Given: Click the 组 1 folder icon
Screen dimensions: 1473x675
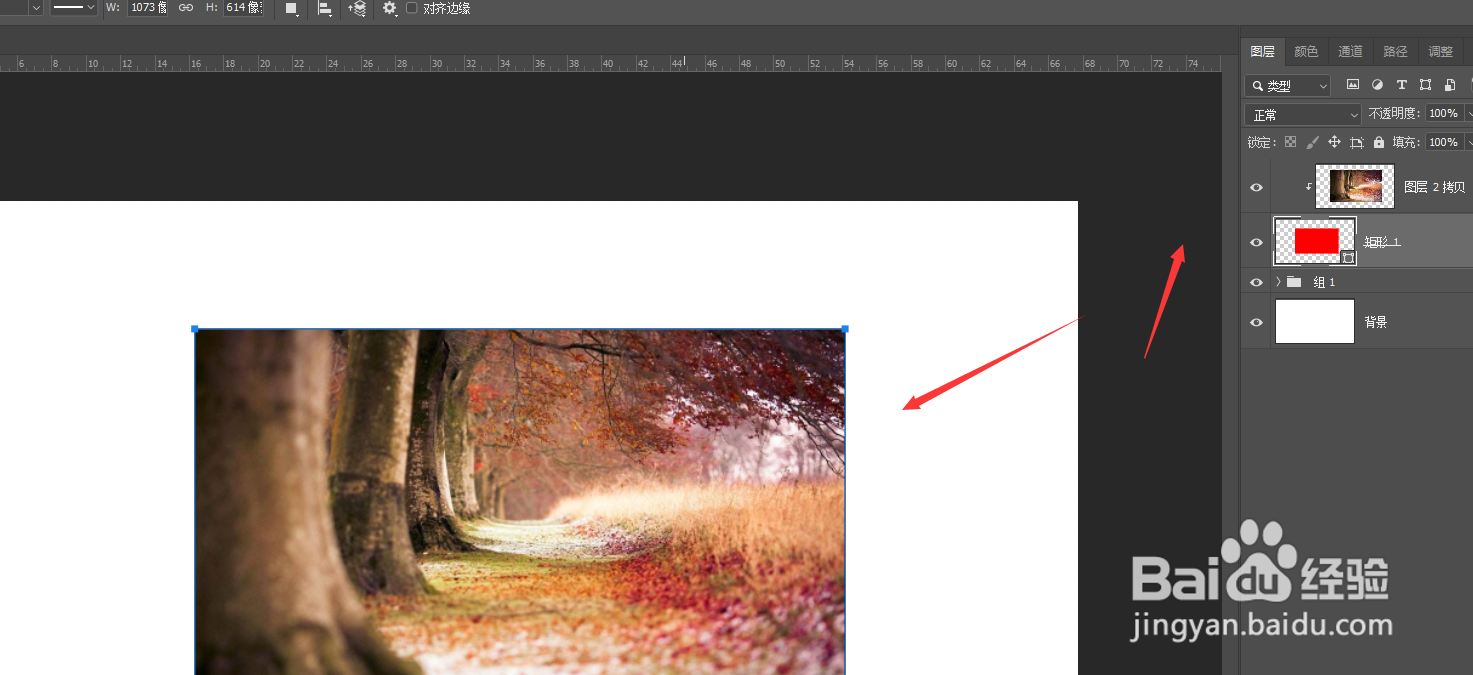Looking at the screenshot, I should (1295, 282).
